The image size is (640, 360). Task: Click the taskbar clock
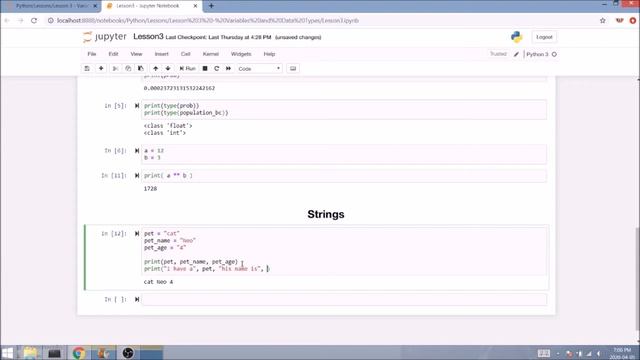pyautogui.click(x=622, y=353)
